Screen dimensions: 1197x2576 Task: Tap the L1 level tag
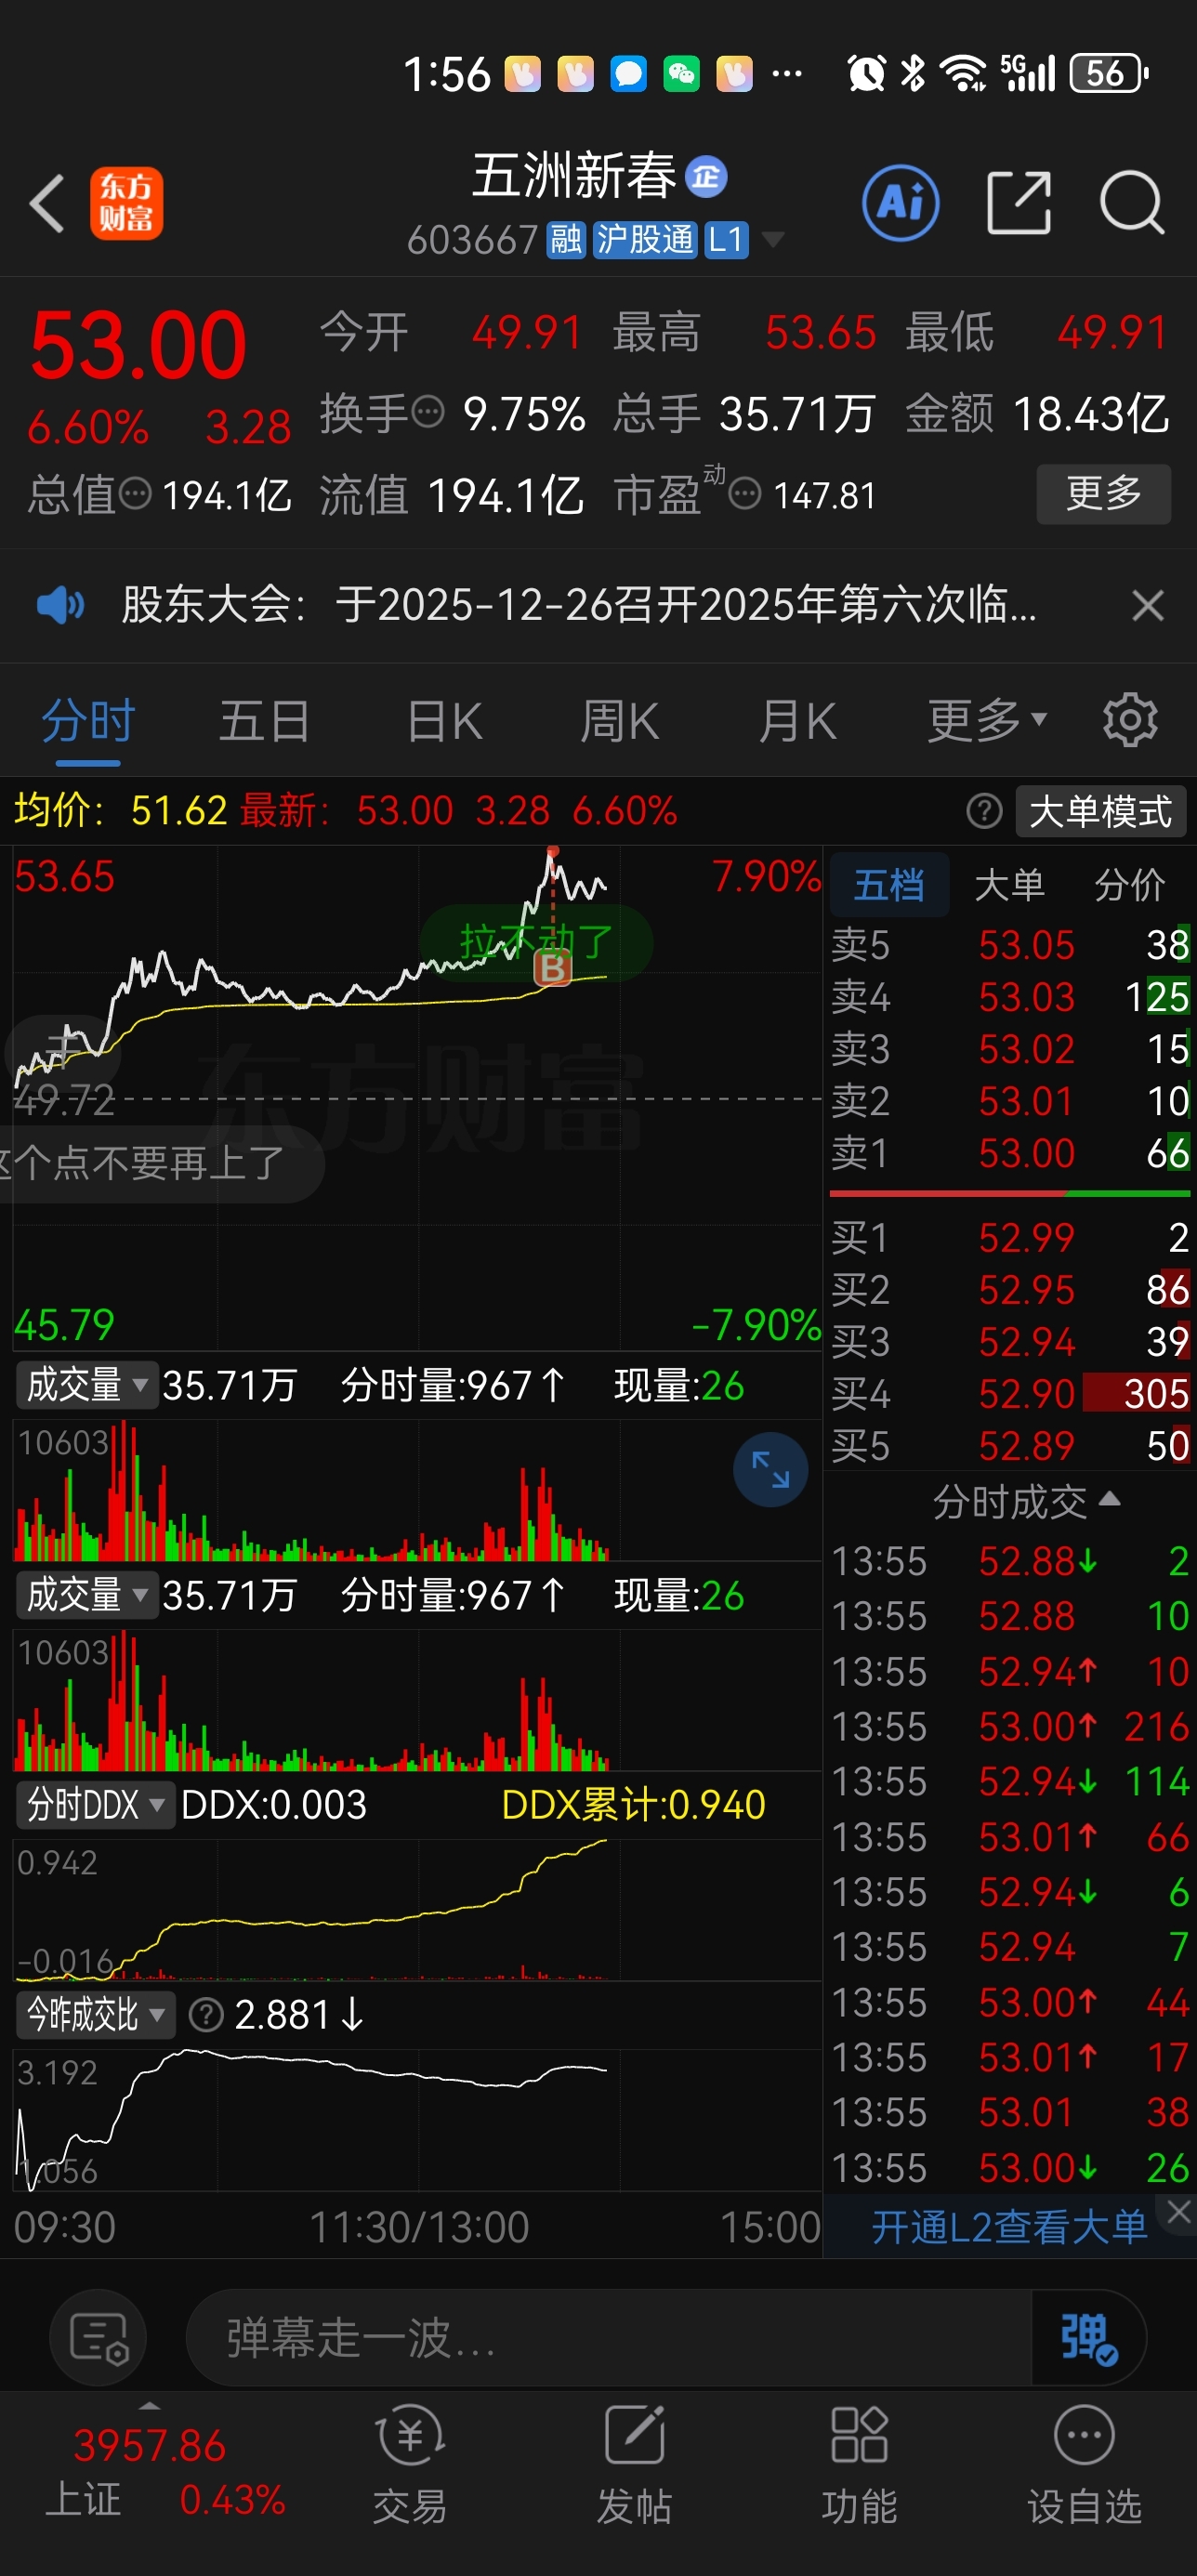(x=726, y=240)
